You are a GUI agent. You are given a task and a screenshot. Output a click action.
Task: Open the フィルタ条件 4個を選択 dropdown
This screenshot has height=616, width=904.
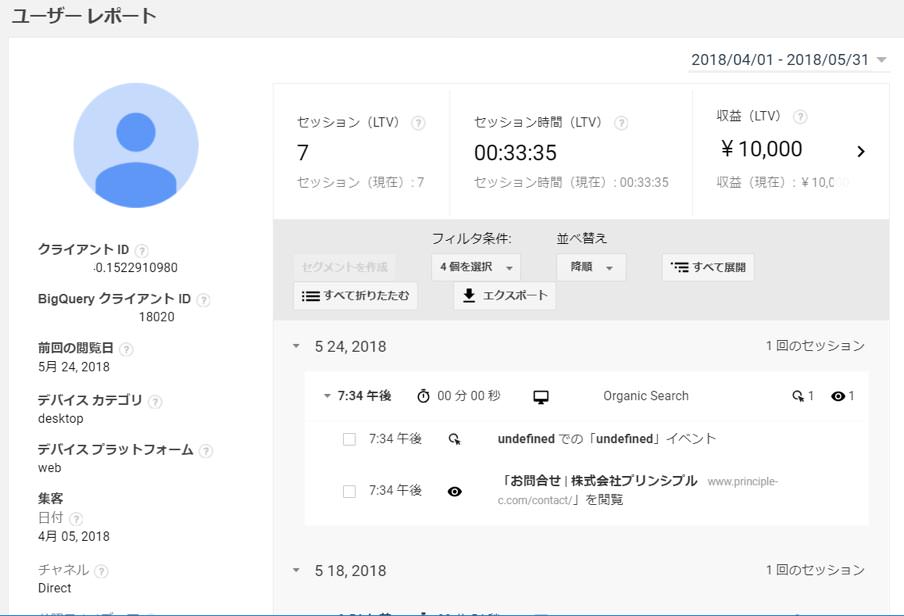coord(476,267)
